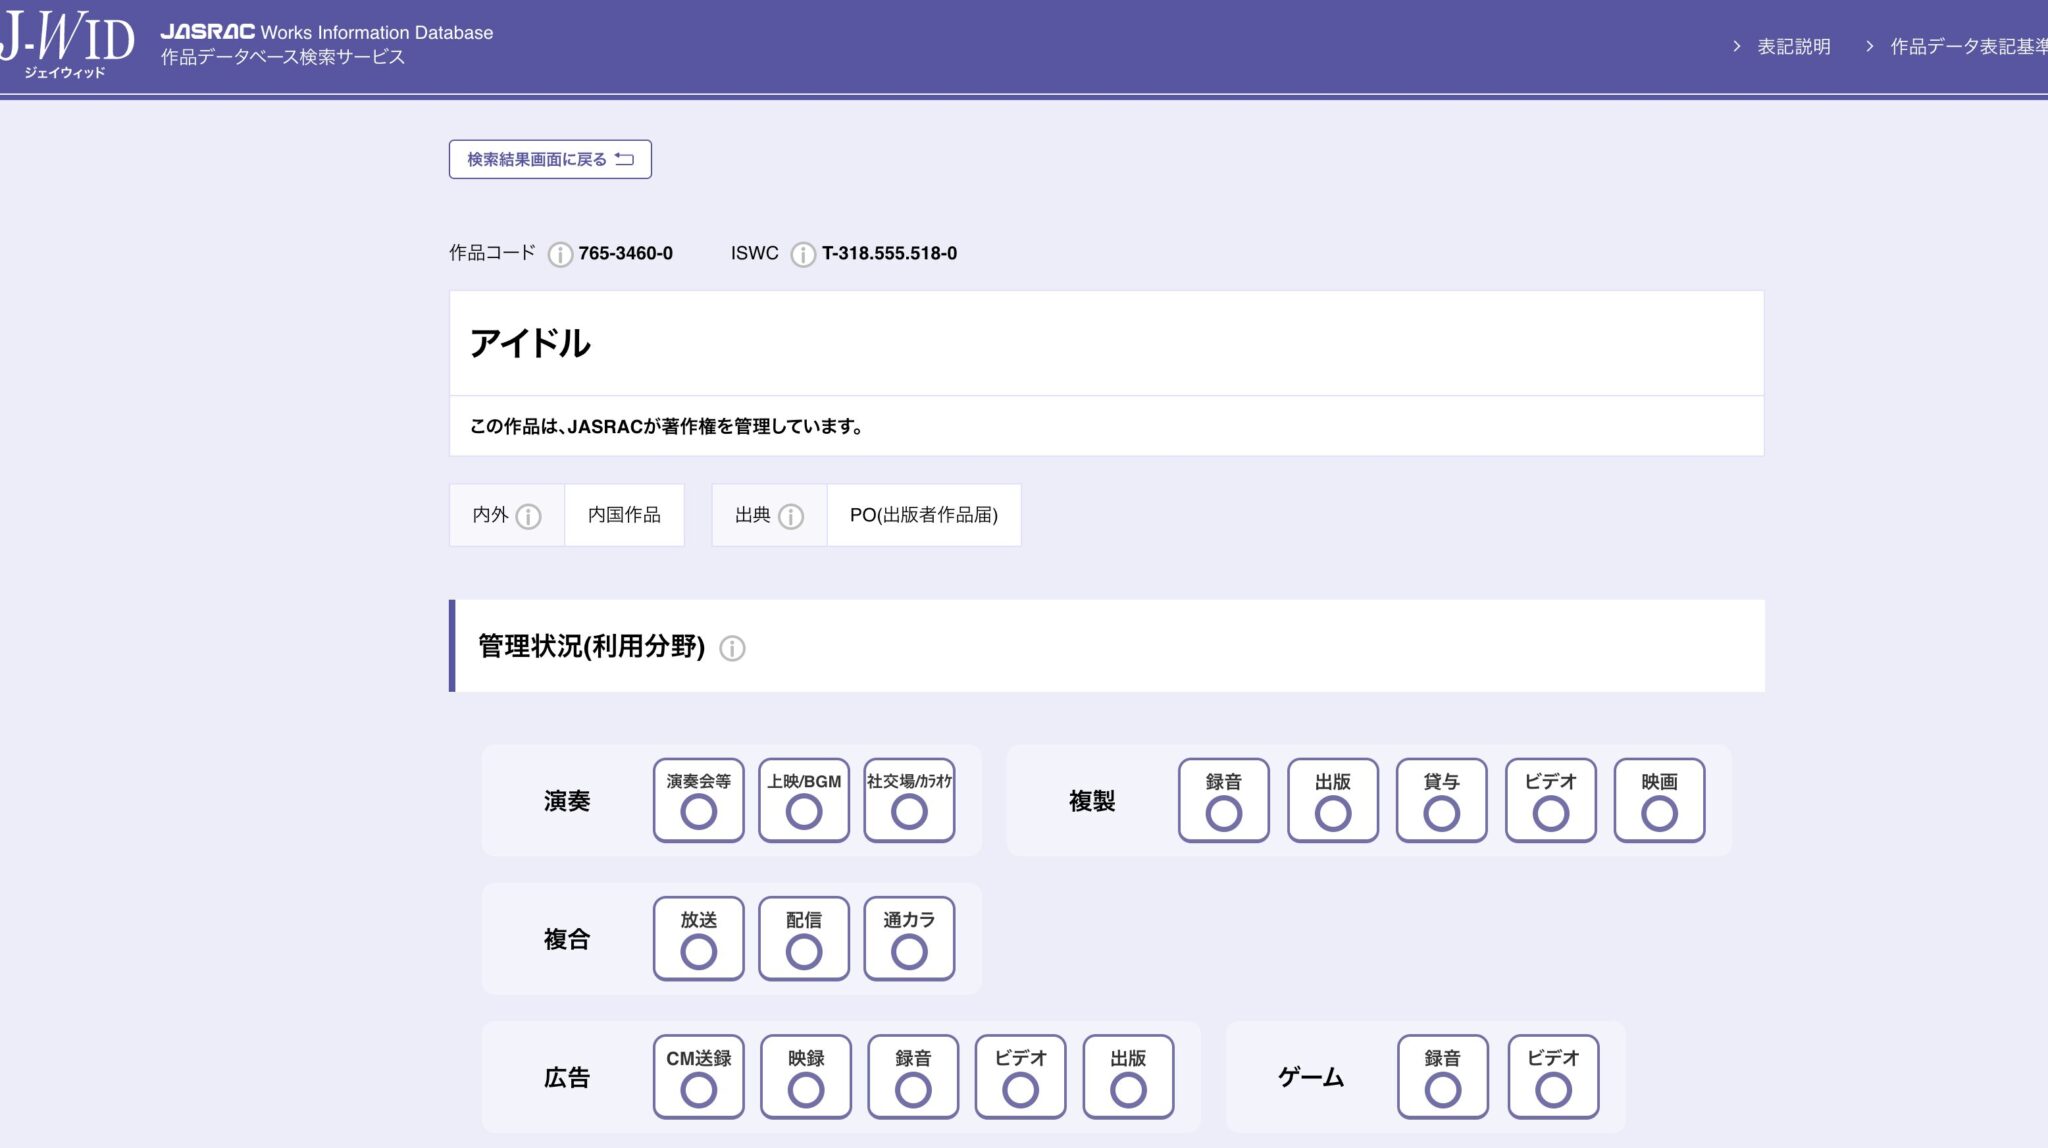Open the info tooltip for 出典

point(792,516)
